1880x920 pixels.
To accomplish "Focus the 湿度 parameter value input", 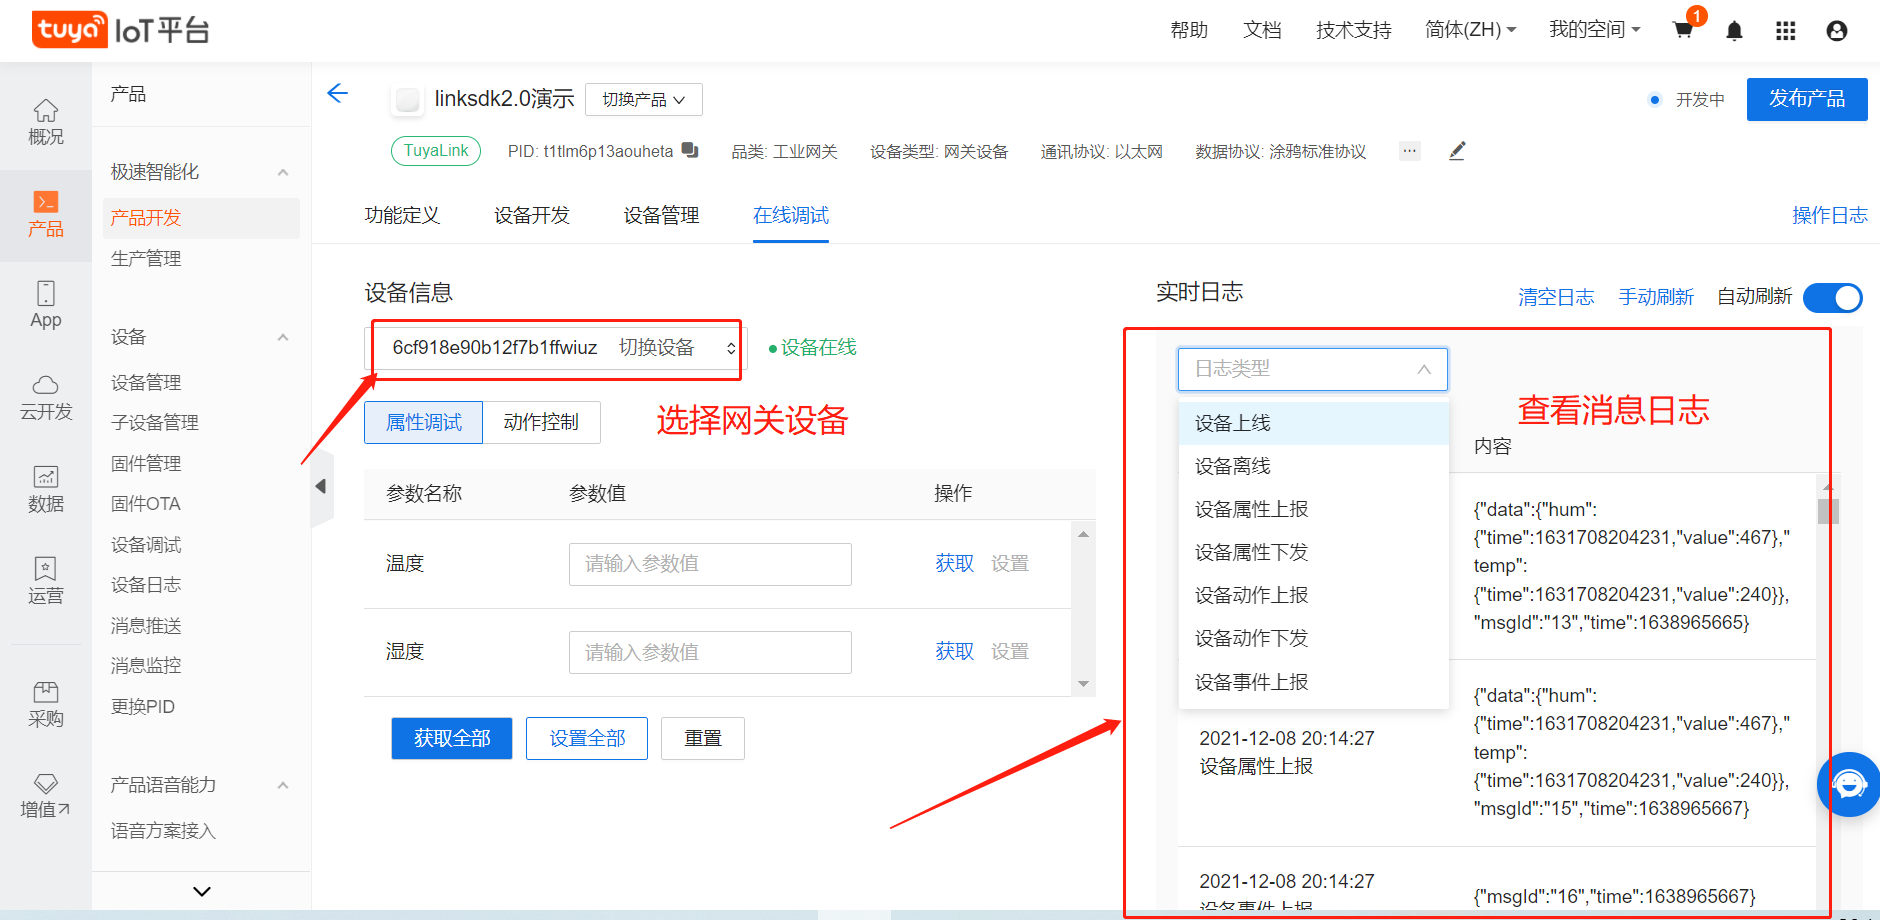I will click(x=710, y=652).
